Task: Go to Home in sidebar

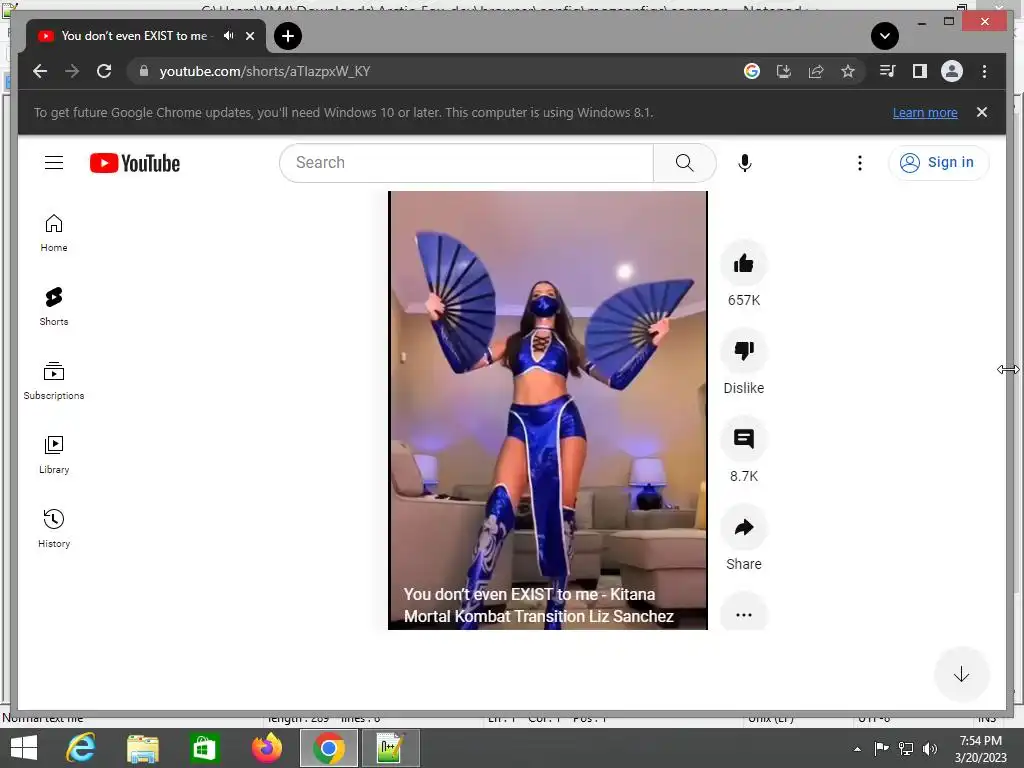Action: point(54,233)
